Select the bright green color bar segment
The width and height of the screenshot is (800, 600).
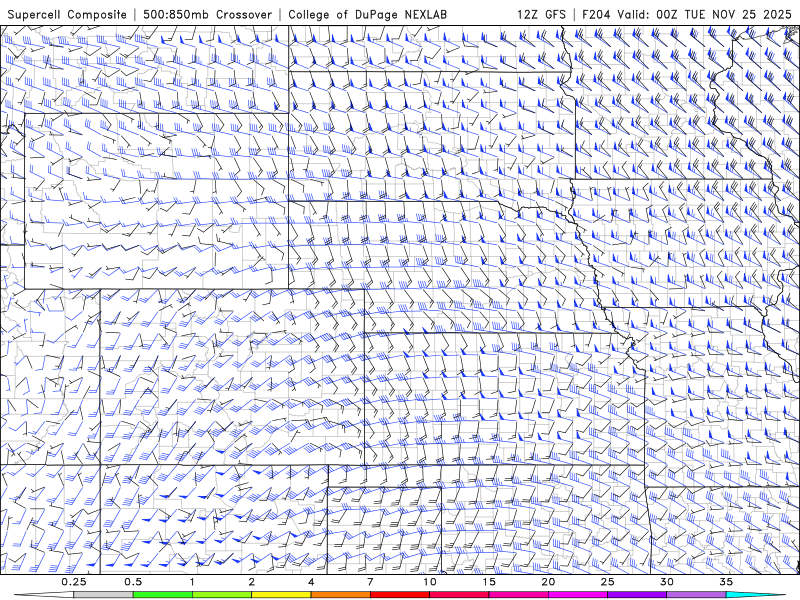pyautogui.click(x=163, y=595)
